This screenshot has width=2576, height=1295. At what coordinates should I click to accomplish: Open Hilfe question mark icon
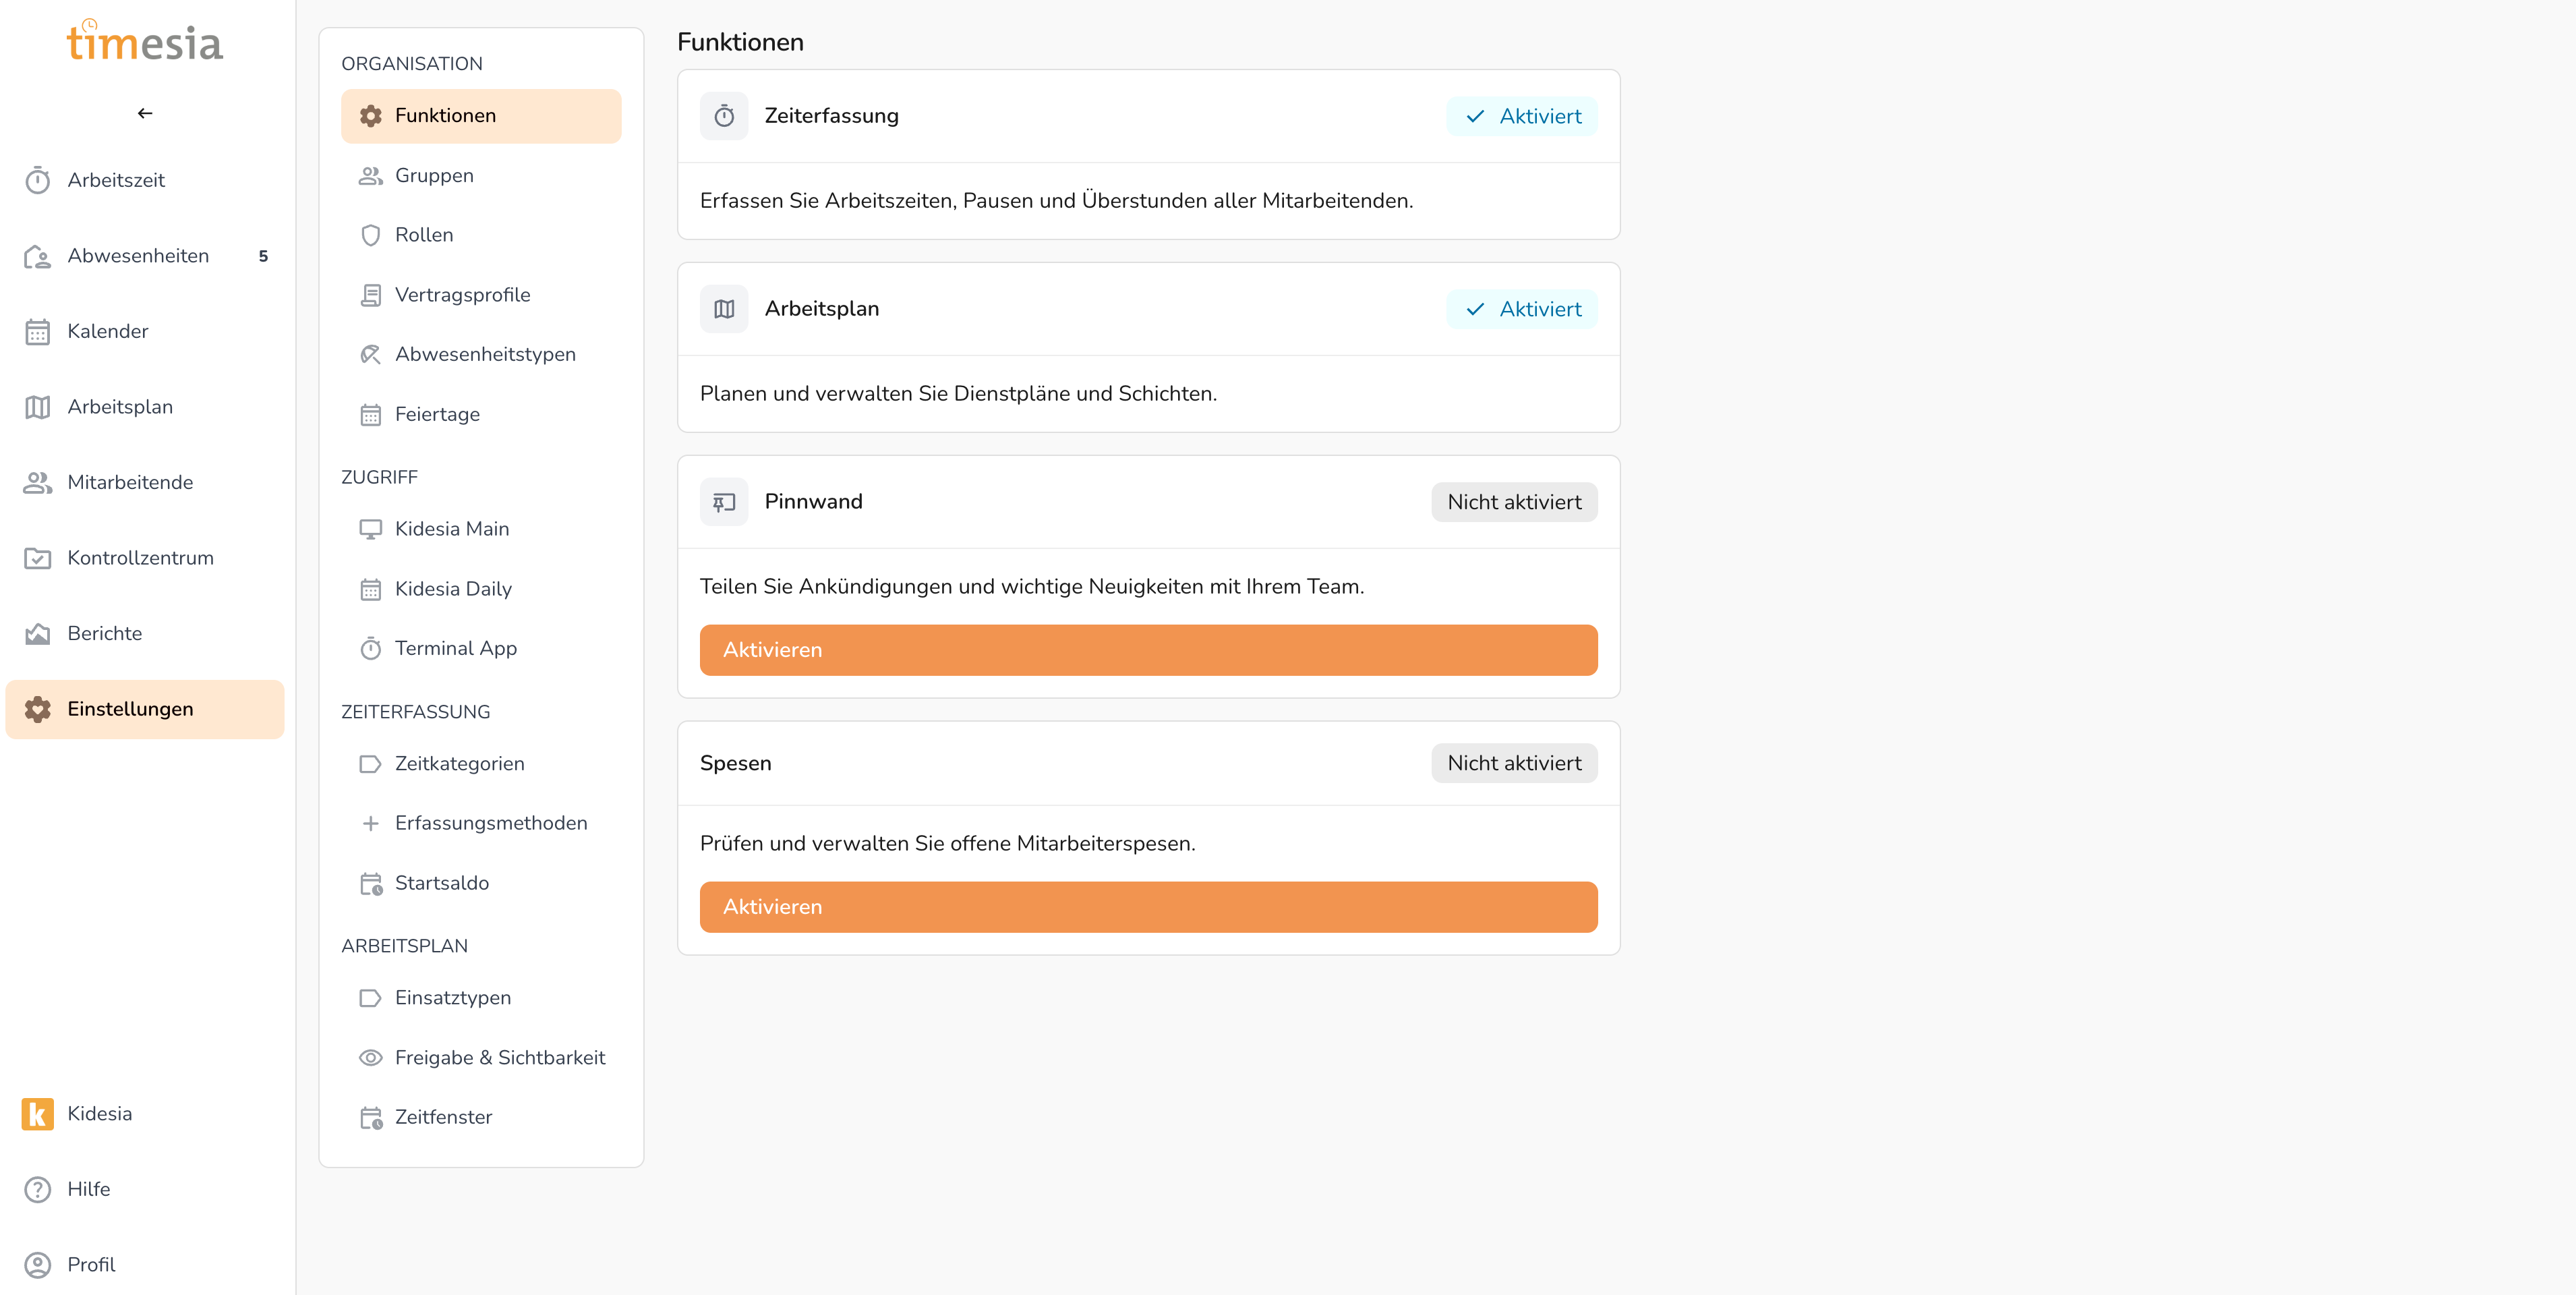[38, 1189]
